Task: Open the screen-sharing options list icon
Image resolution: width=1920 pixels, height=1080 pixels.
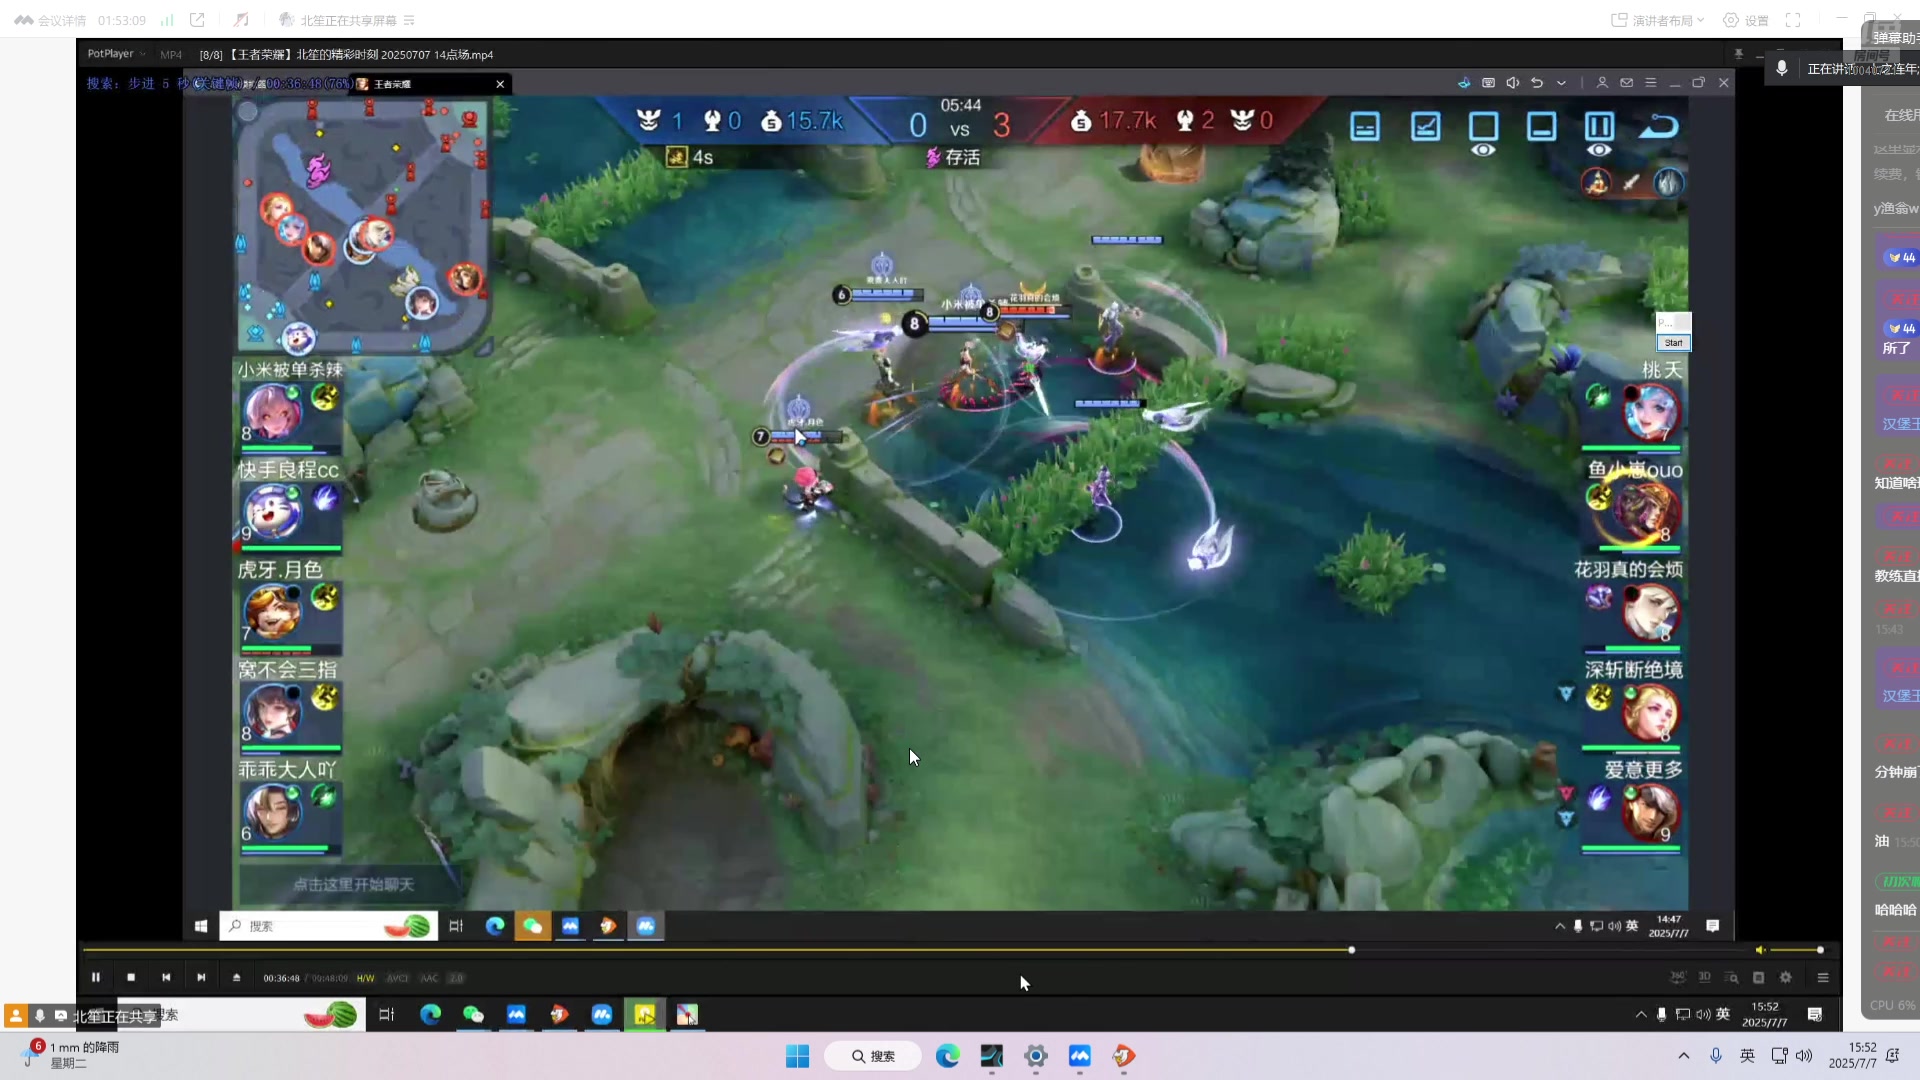Action: click(x=409, y=20)
